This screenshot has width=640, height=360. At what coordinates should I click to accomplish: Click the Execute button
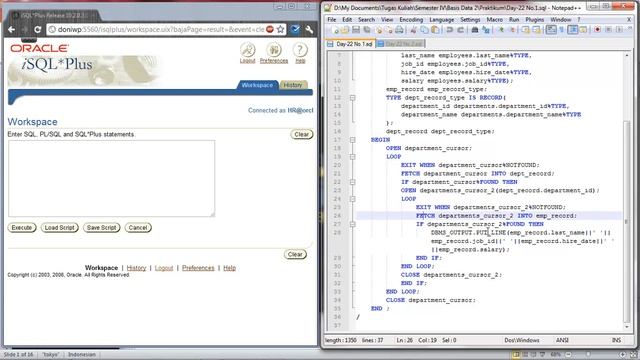tap(22, 227)
